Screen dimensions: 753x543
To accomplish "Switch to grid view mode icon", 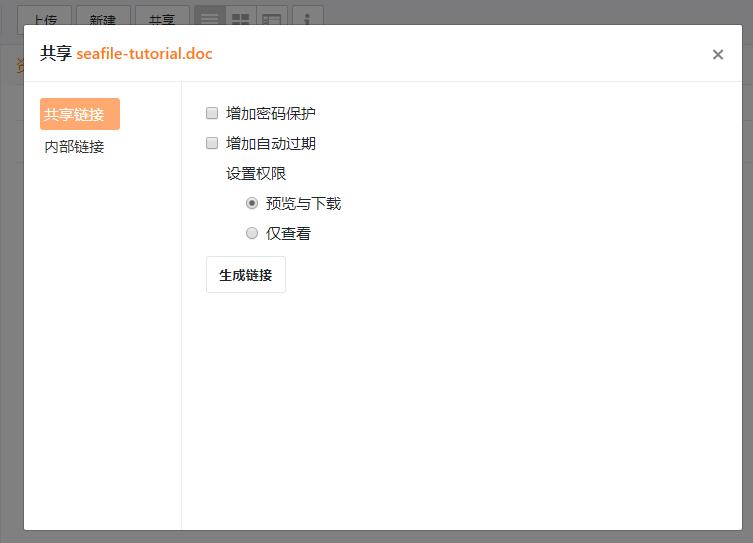I will click(x=240, y=18).
